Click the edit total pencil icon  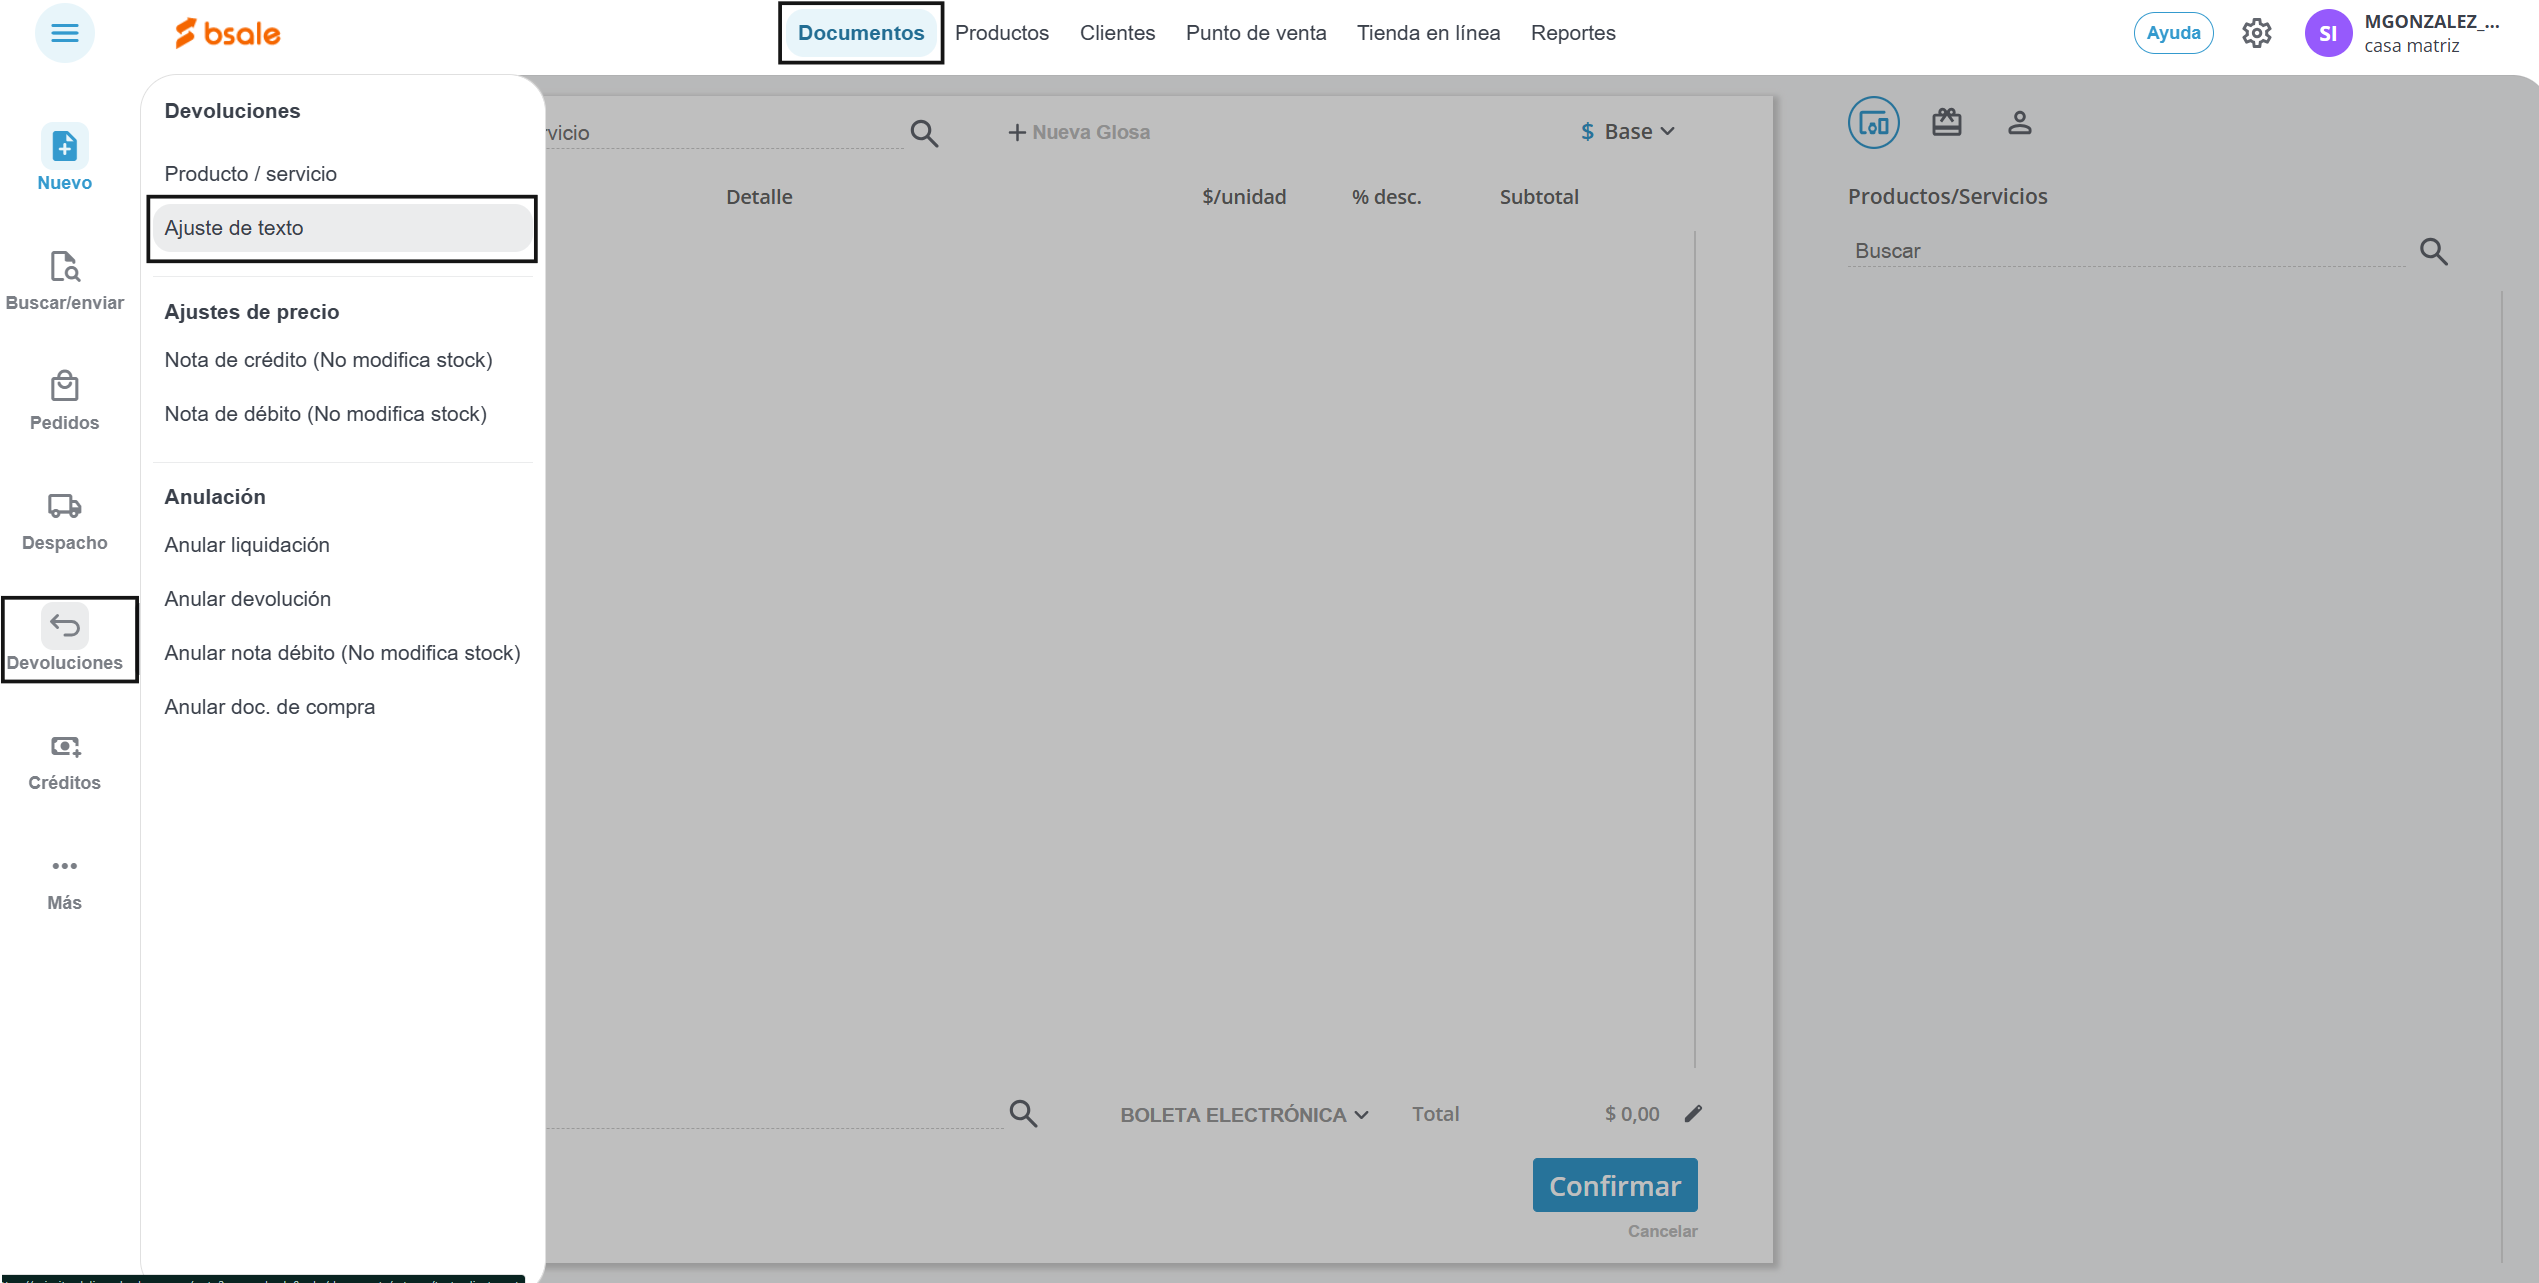tap(1693, 1114)
